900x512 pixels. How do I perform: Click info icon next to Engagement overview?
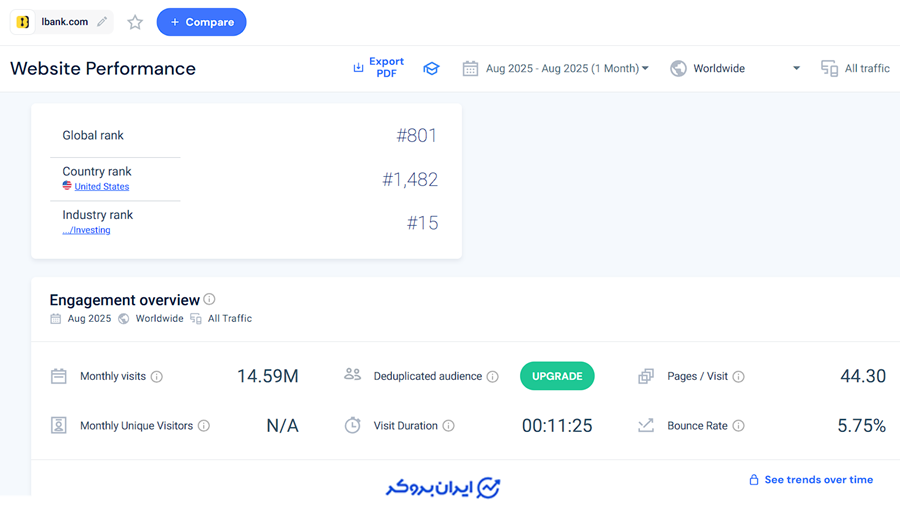(209, 299)
